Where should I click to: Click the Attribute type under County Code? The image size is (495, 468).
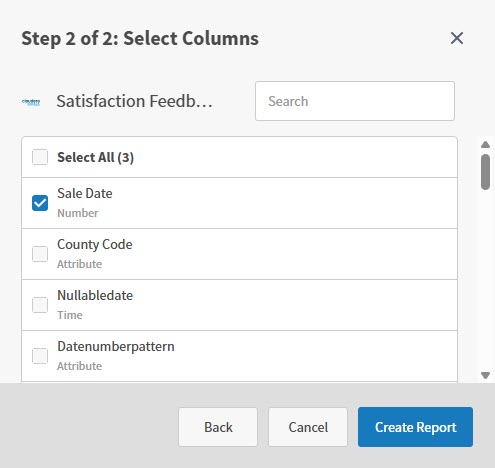click(x=79, y=264)
